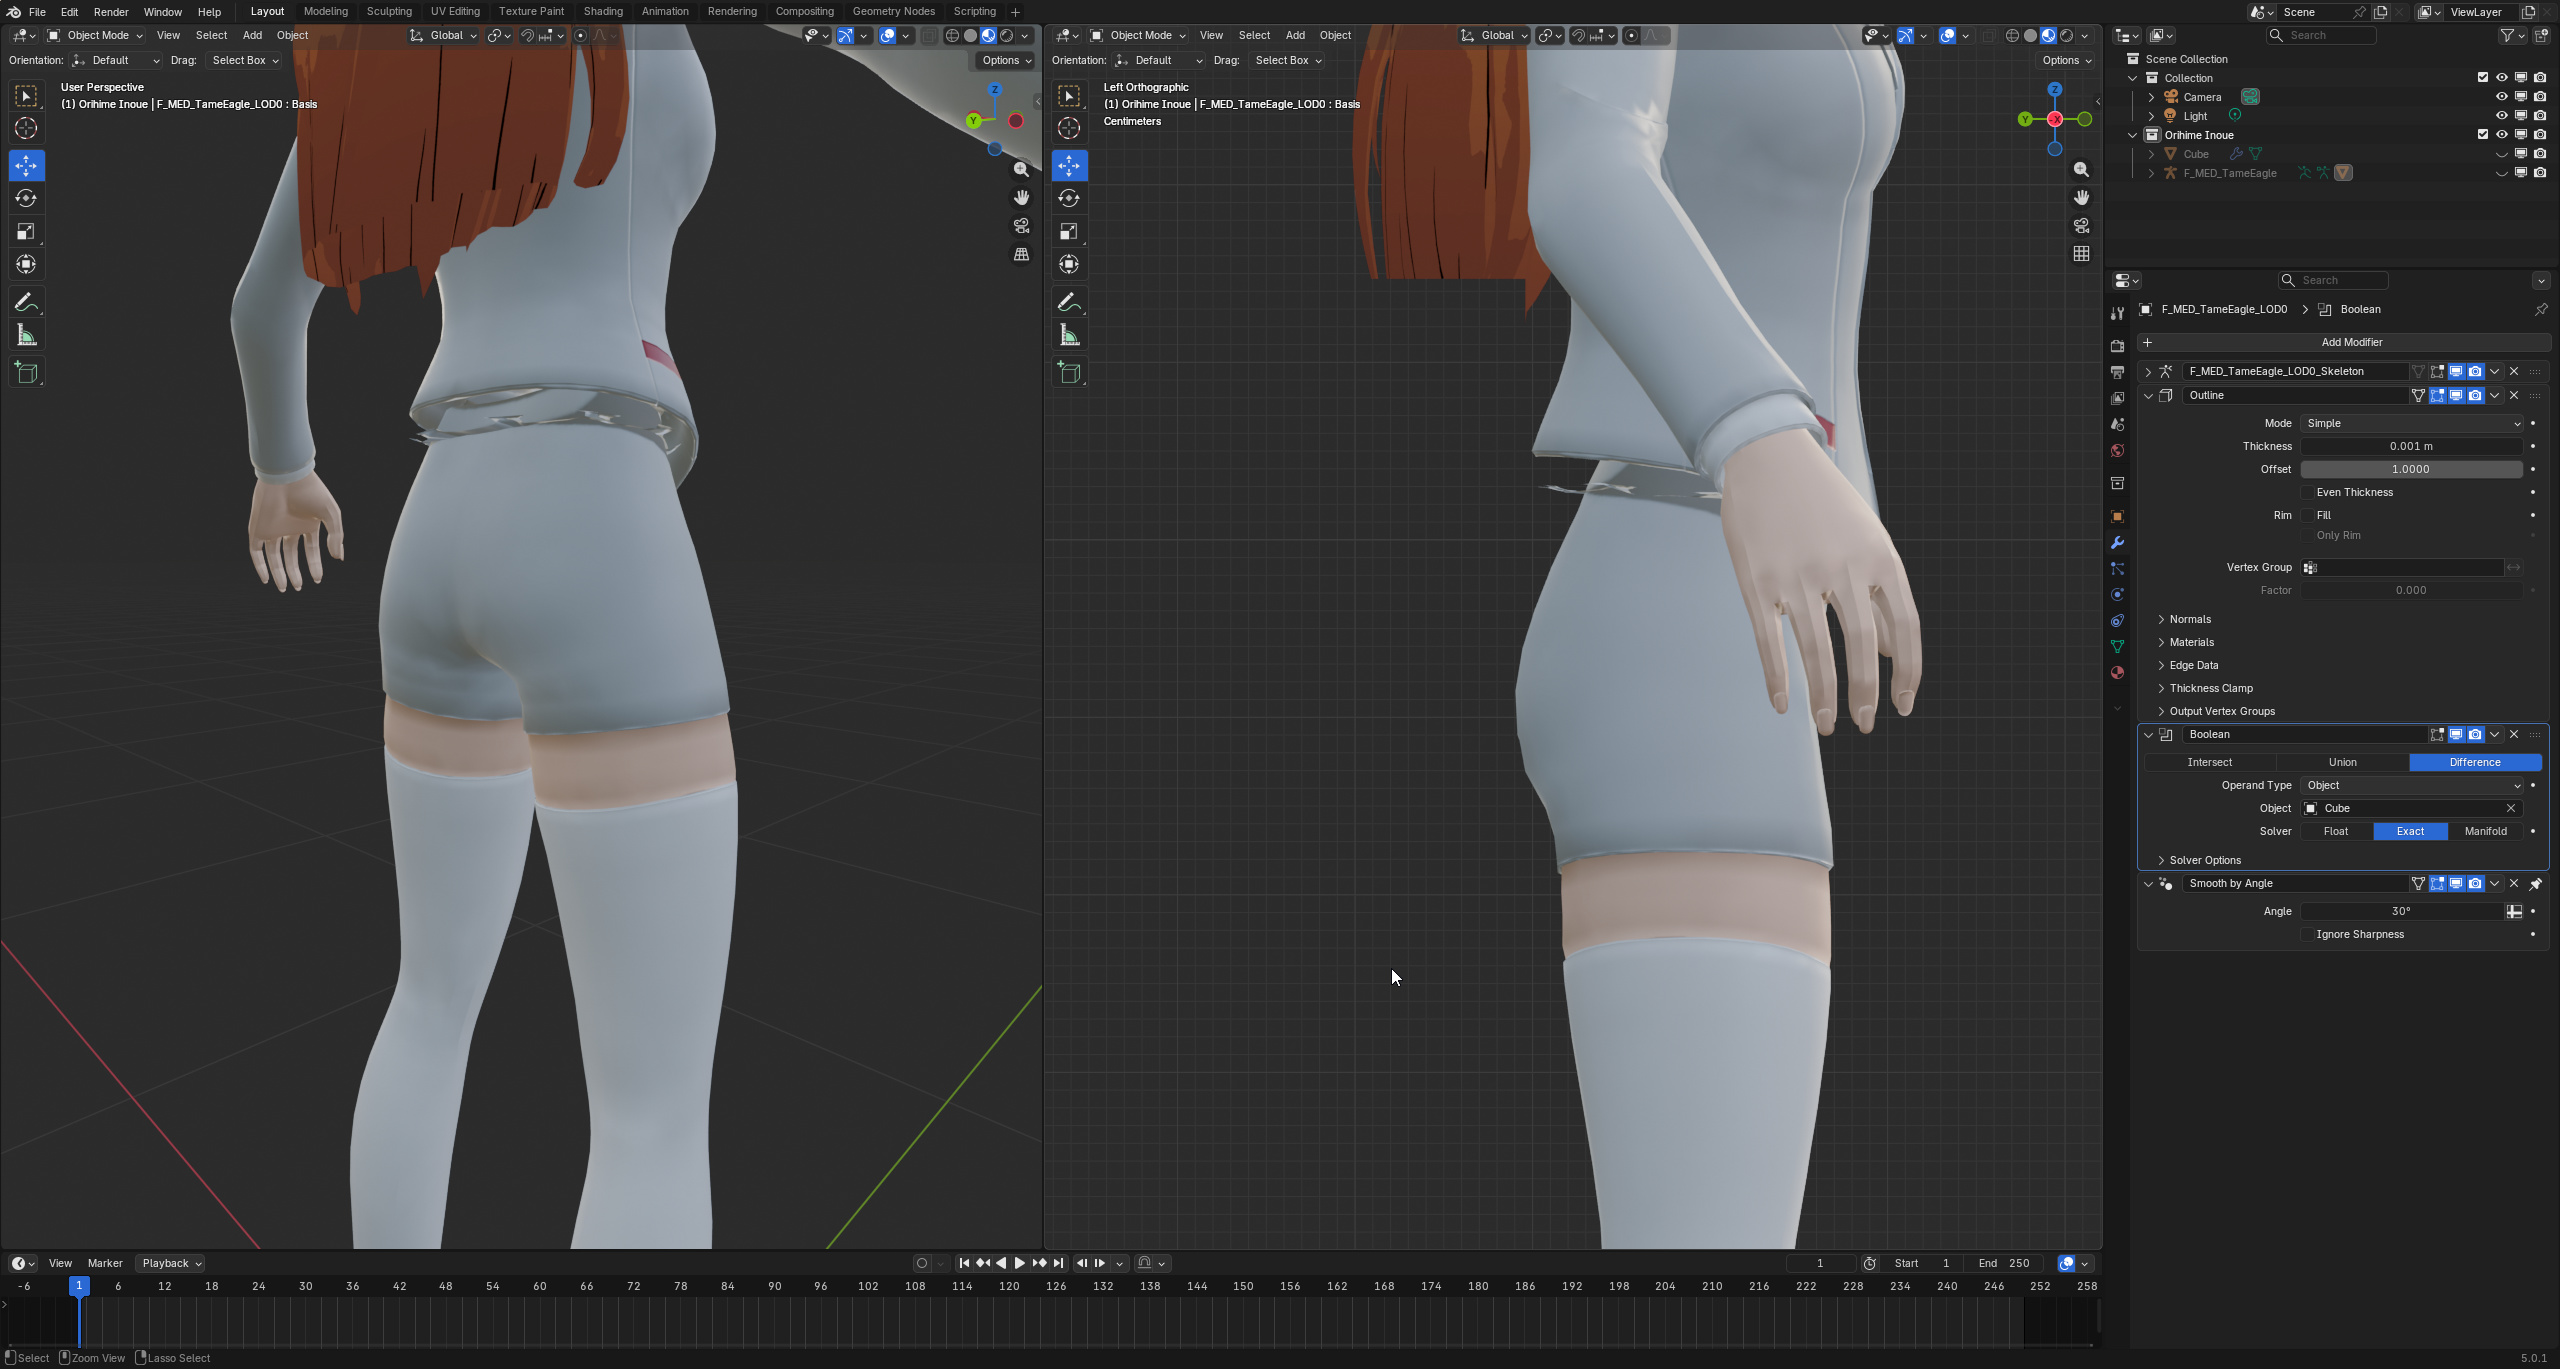Image resolution: width=2560 pixels, height=1369 pixels.
Task: Click the Add Cube tool in left viewport
Action: click(x=27, y=373)
